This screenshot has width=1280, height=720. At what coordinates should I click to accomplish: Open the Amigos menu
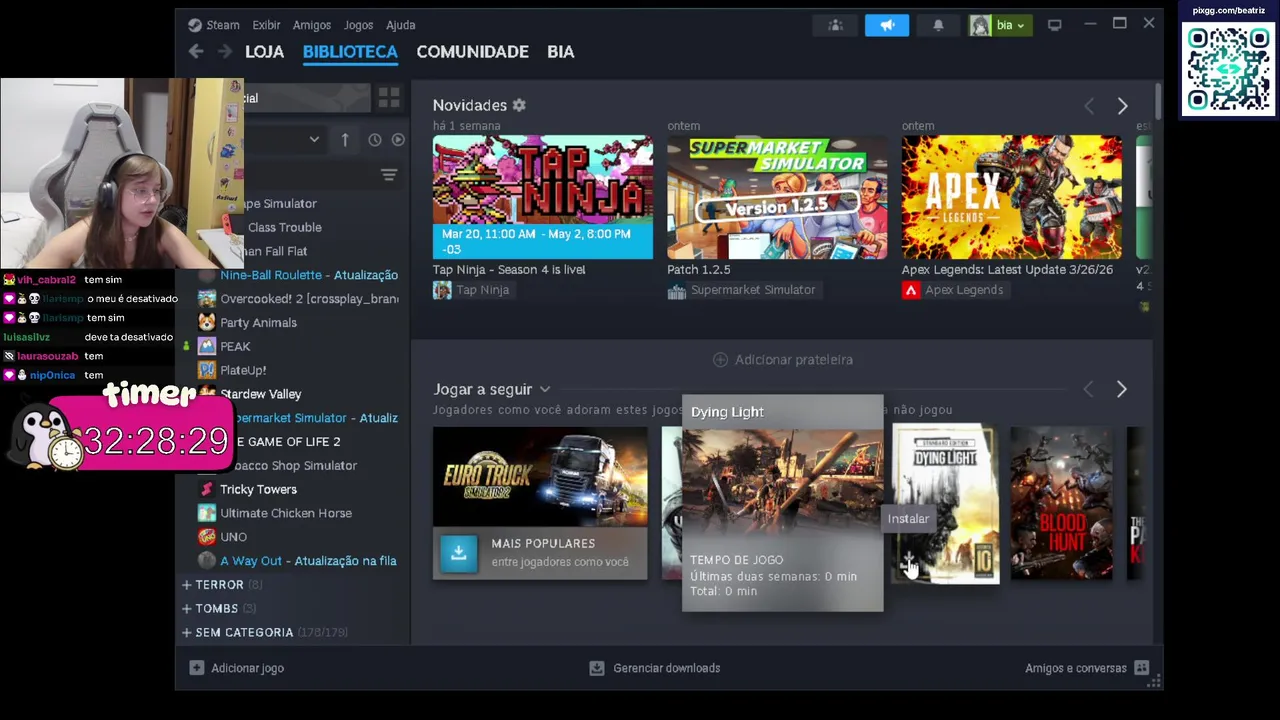(312, 25)
